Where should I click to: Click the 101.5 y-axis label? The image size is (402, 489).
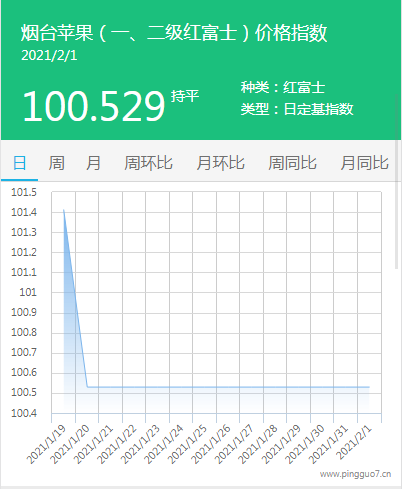(x=24, y=192)
